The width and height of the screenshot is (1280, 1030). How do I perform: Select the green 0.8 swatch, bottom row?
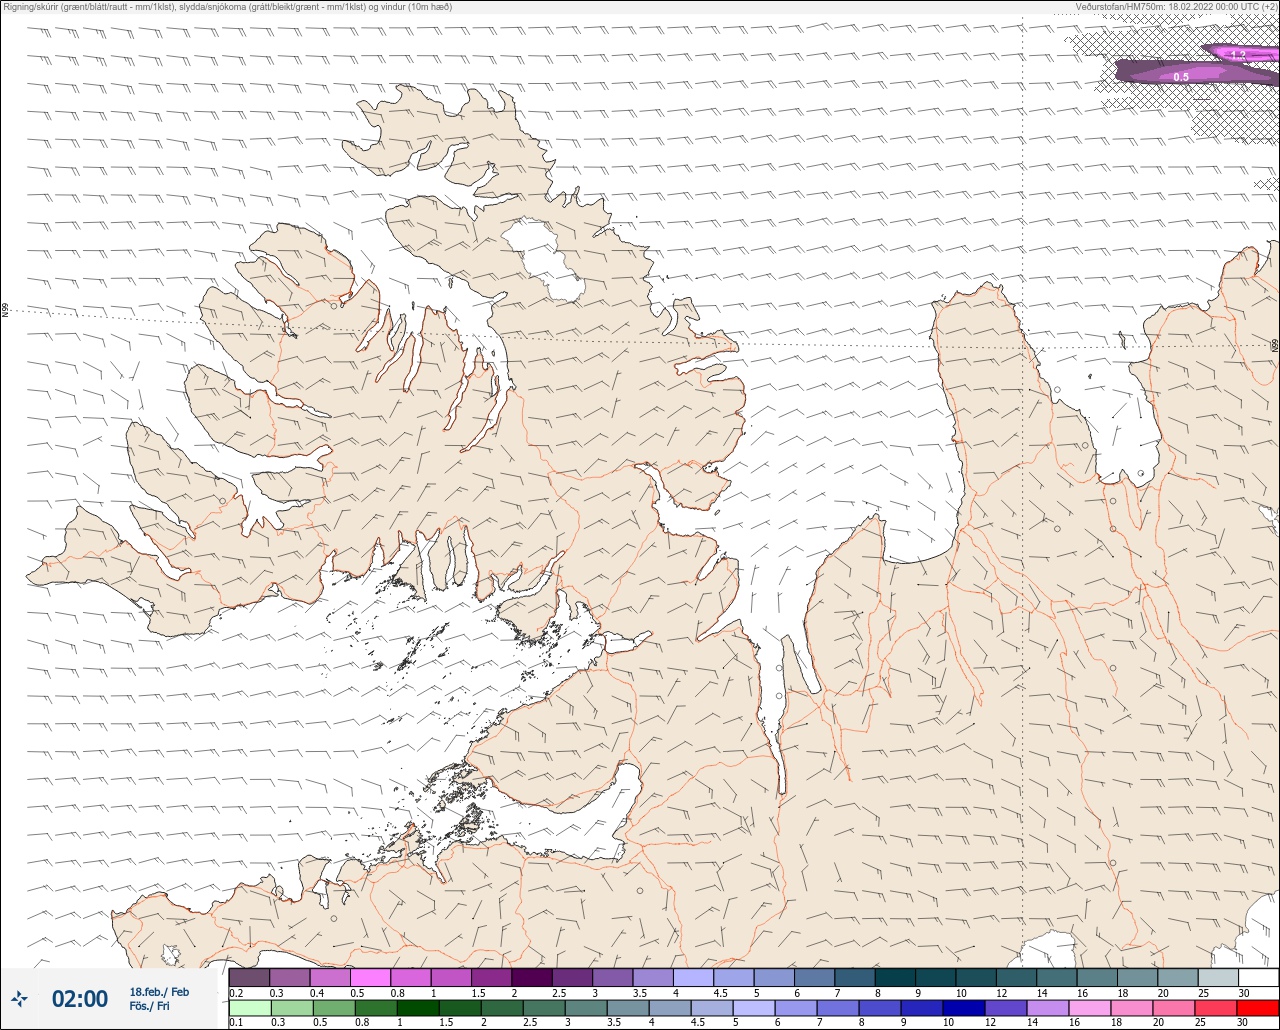[375, 1007]
